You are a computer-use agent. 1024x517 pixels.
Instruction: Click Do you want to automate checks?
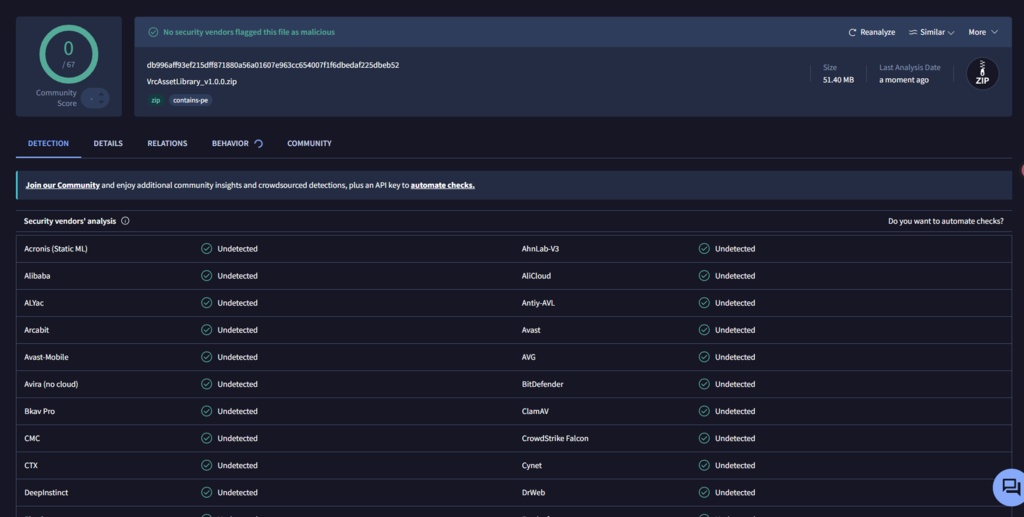(946, 221)
